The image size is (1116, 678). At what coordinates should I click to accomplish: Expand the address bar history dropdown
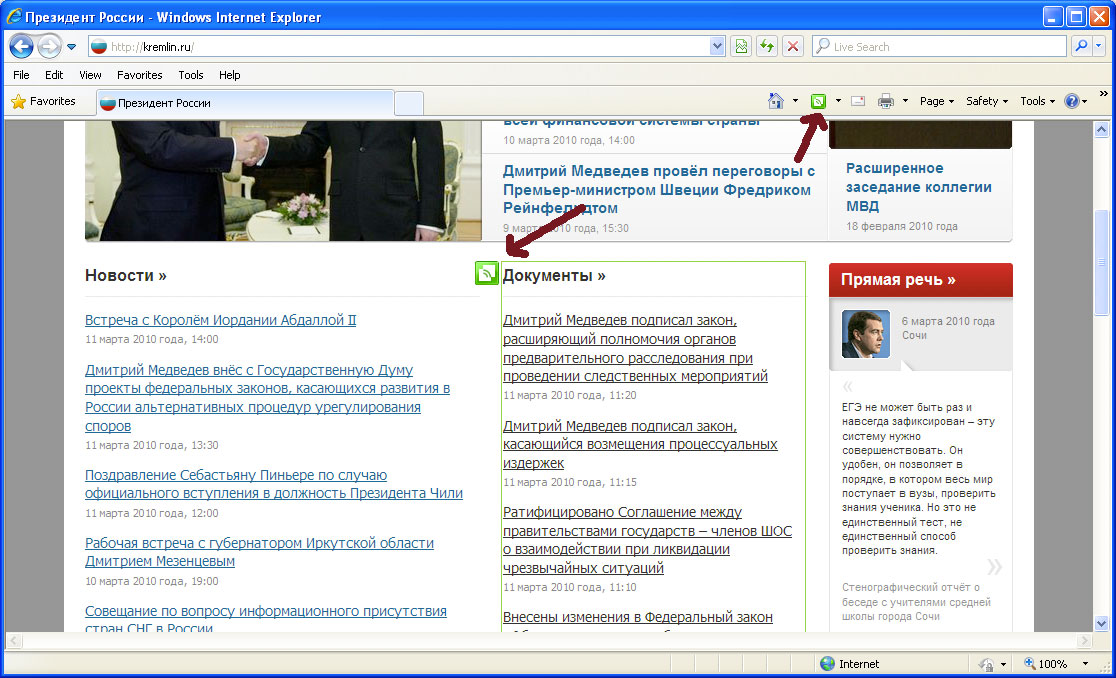(x=717, y=46)
